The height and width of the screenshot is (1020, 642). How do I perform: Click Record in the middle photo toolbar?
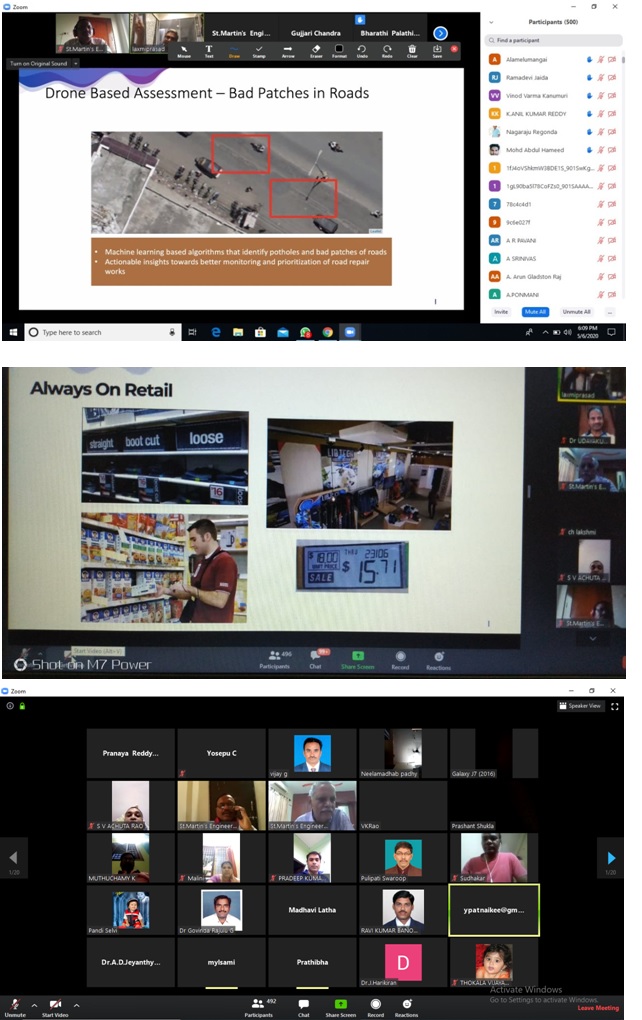(x=400, y=660)
